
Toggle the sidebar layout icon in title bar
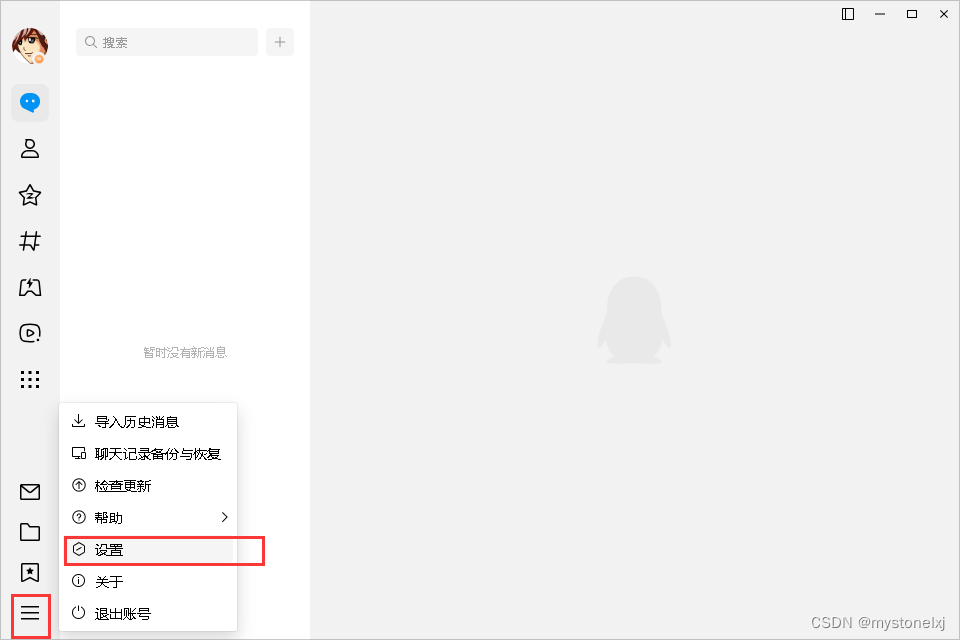coord(848,14)
